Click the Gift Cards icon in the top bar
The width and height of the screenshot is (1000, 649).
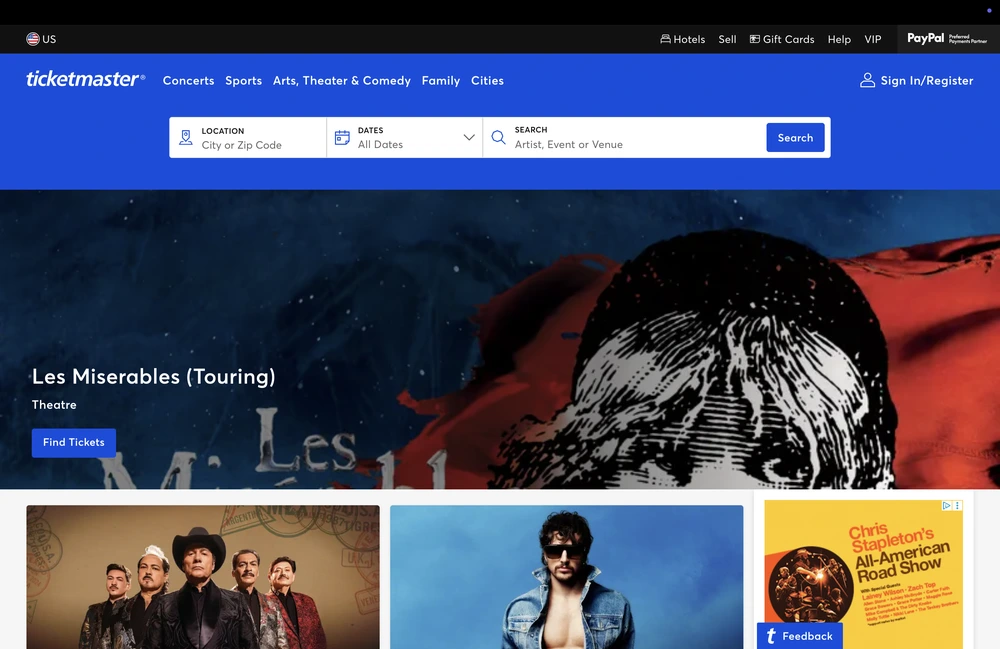[x=753, y=38]
